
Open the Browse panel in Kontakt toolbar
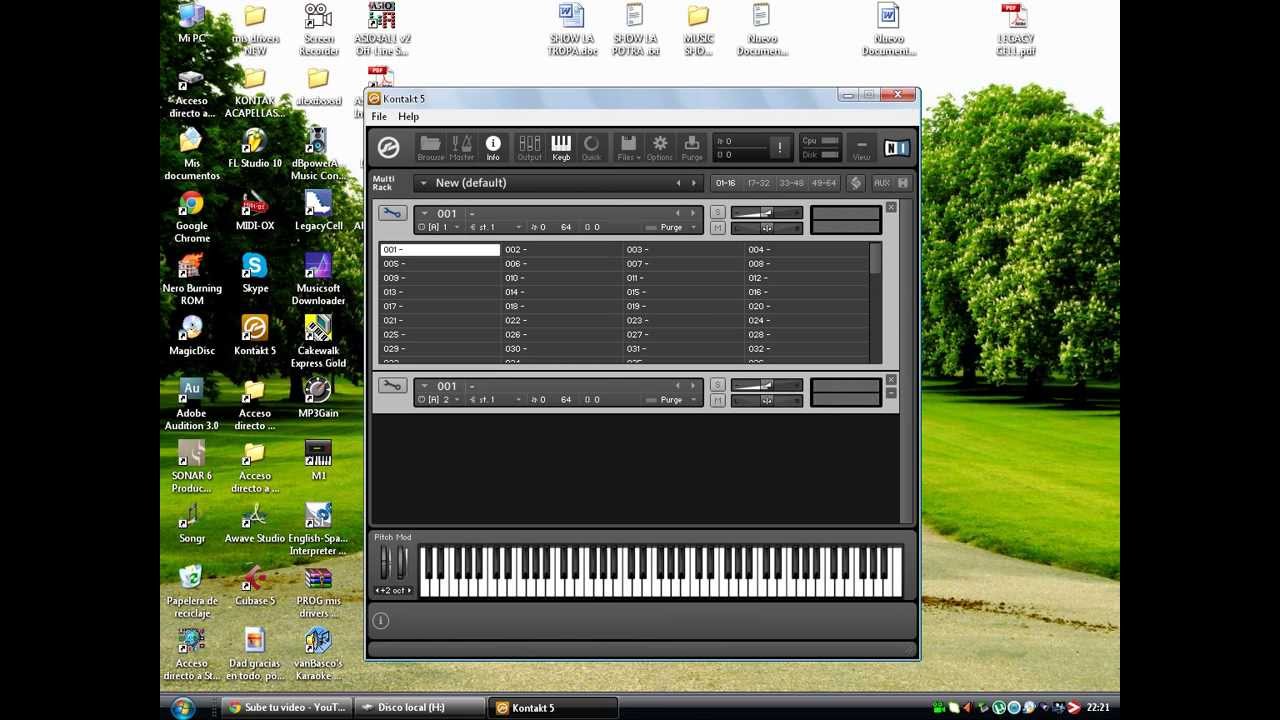tap(430, 148)
